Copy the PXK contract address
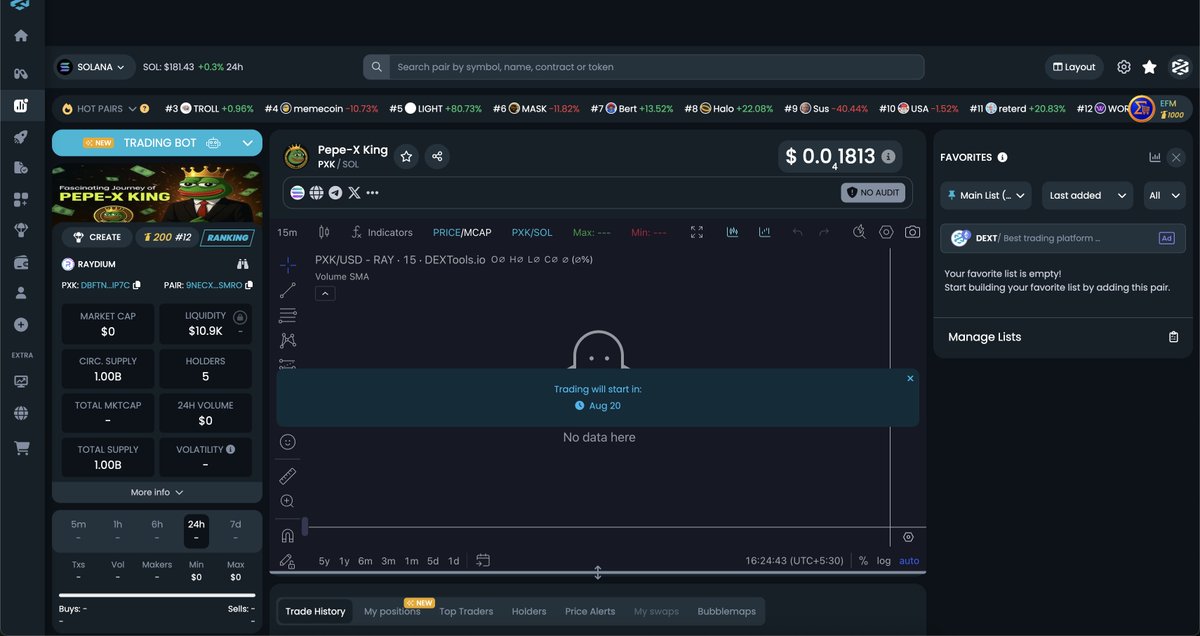The height and width of the screenshot is (636, 1200). pyautogui.click(x=137, y=285)
